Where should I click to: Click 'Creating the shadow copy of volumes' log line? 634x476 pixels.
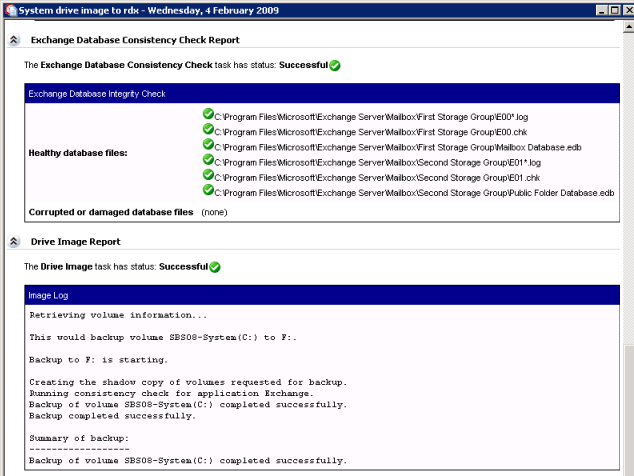(x=188, y=382)
